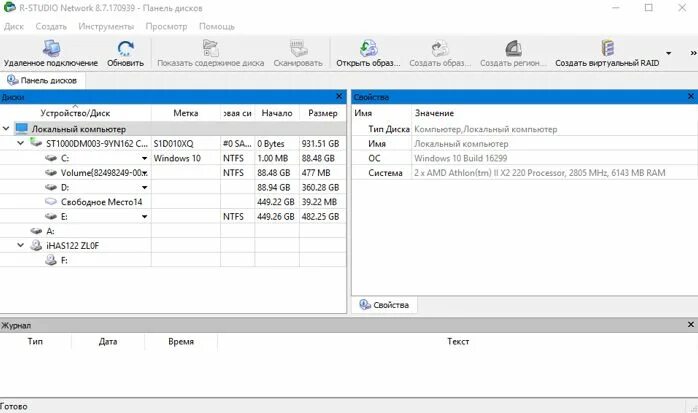
Task: Click the F: optical disc icon
Action: point(51,260)
